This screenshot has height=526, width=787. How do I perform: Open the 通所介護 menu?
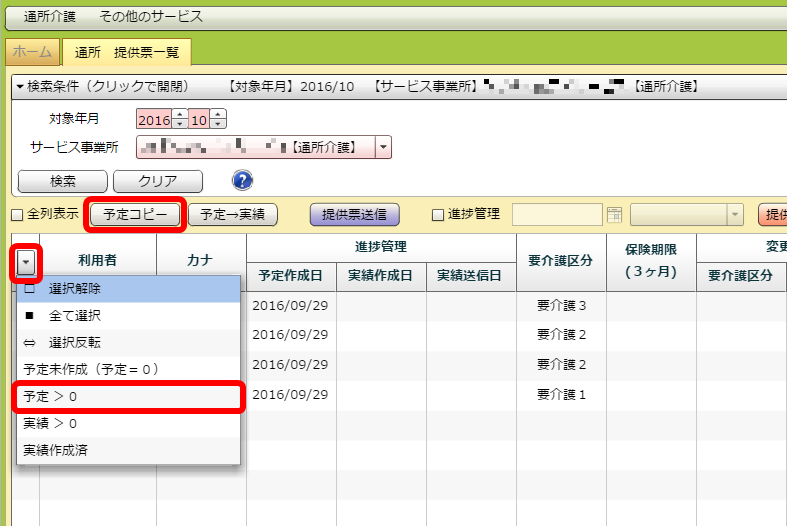[x=51, y=17]
